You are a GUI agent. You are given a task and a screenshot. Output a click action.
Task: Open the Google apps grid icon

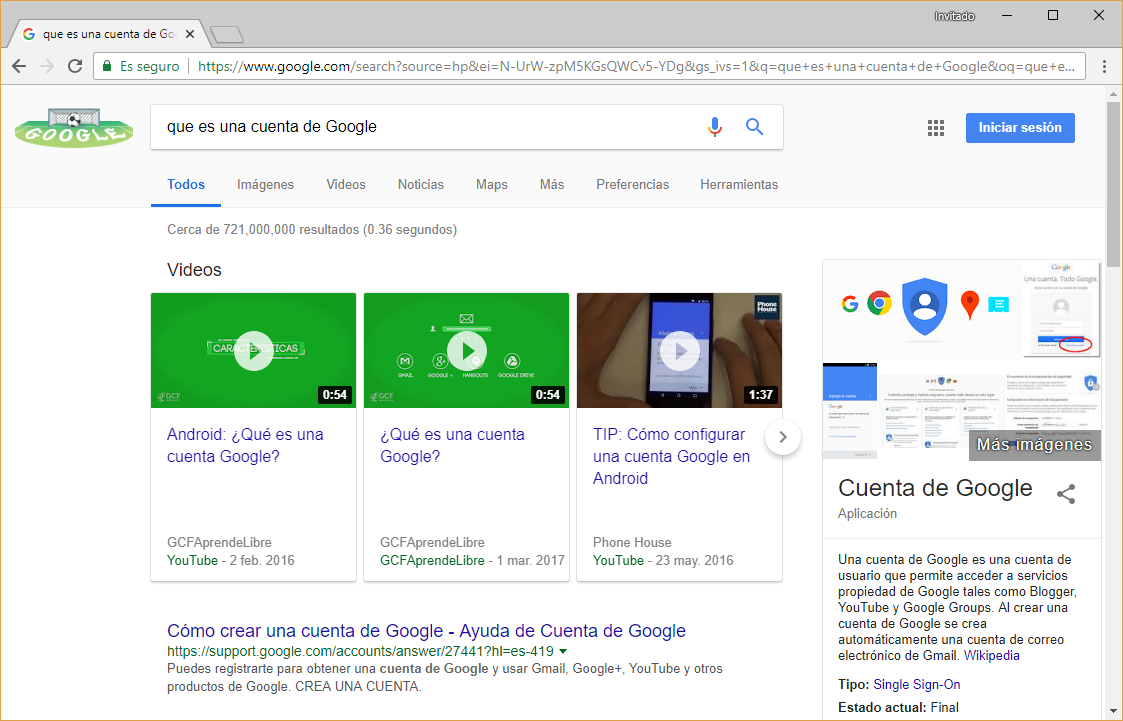coord(935,127)
